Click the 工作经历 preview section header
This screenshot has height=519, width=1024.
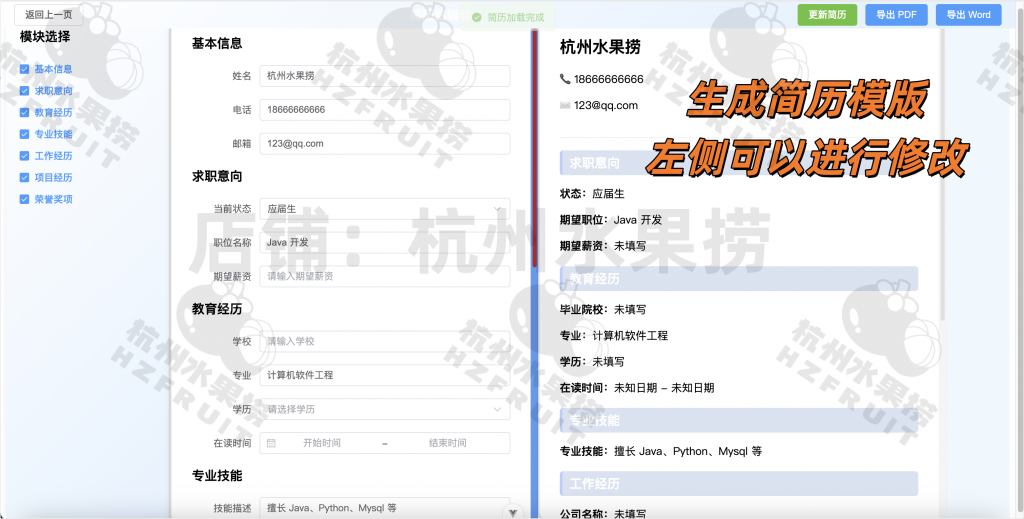click(739, 484)
